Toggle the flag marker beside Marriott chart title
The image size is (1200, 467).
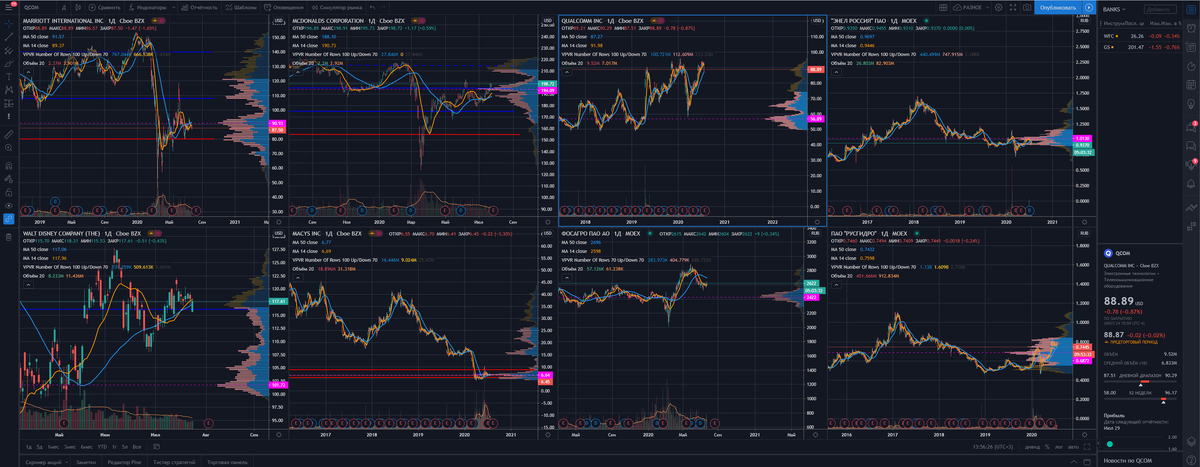click(158, 21)
